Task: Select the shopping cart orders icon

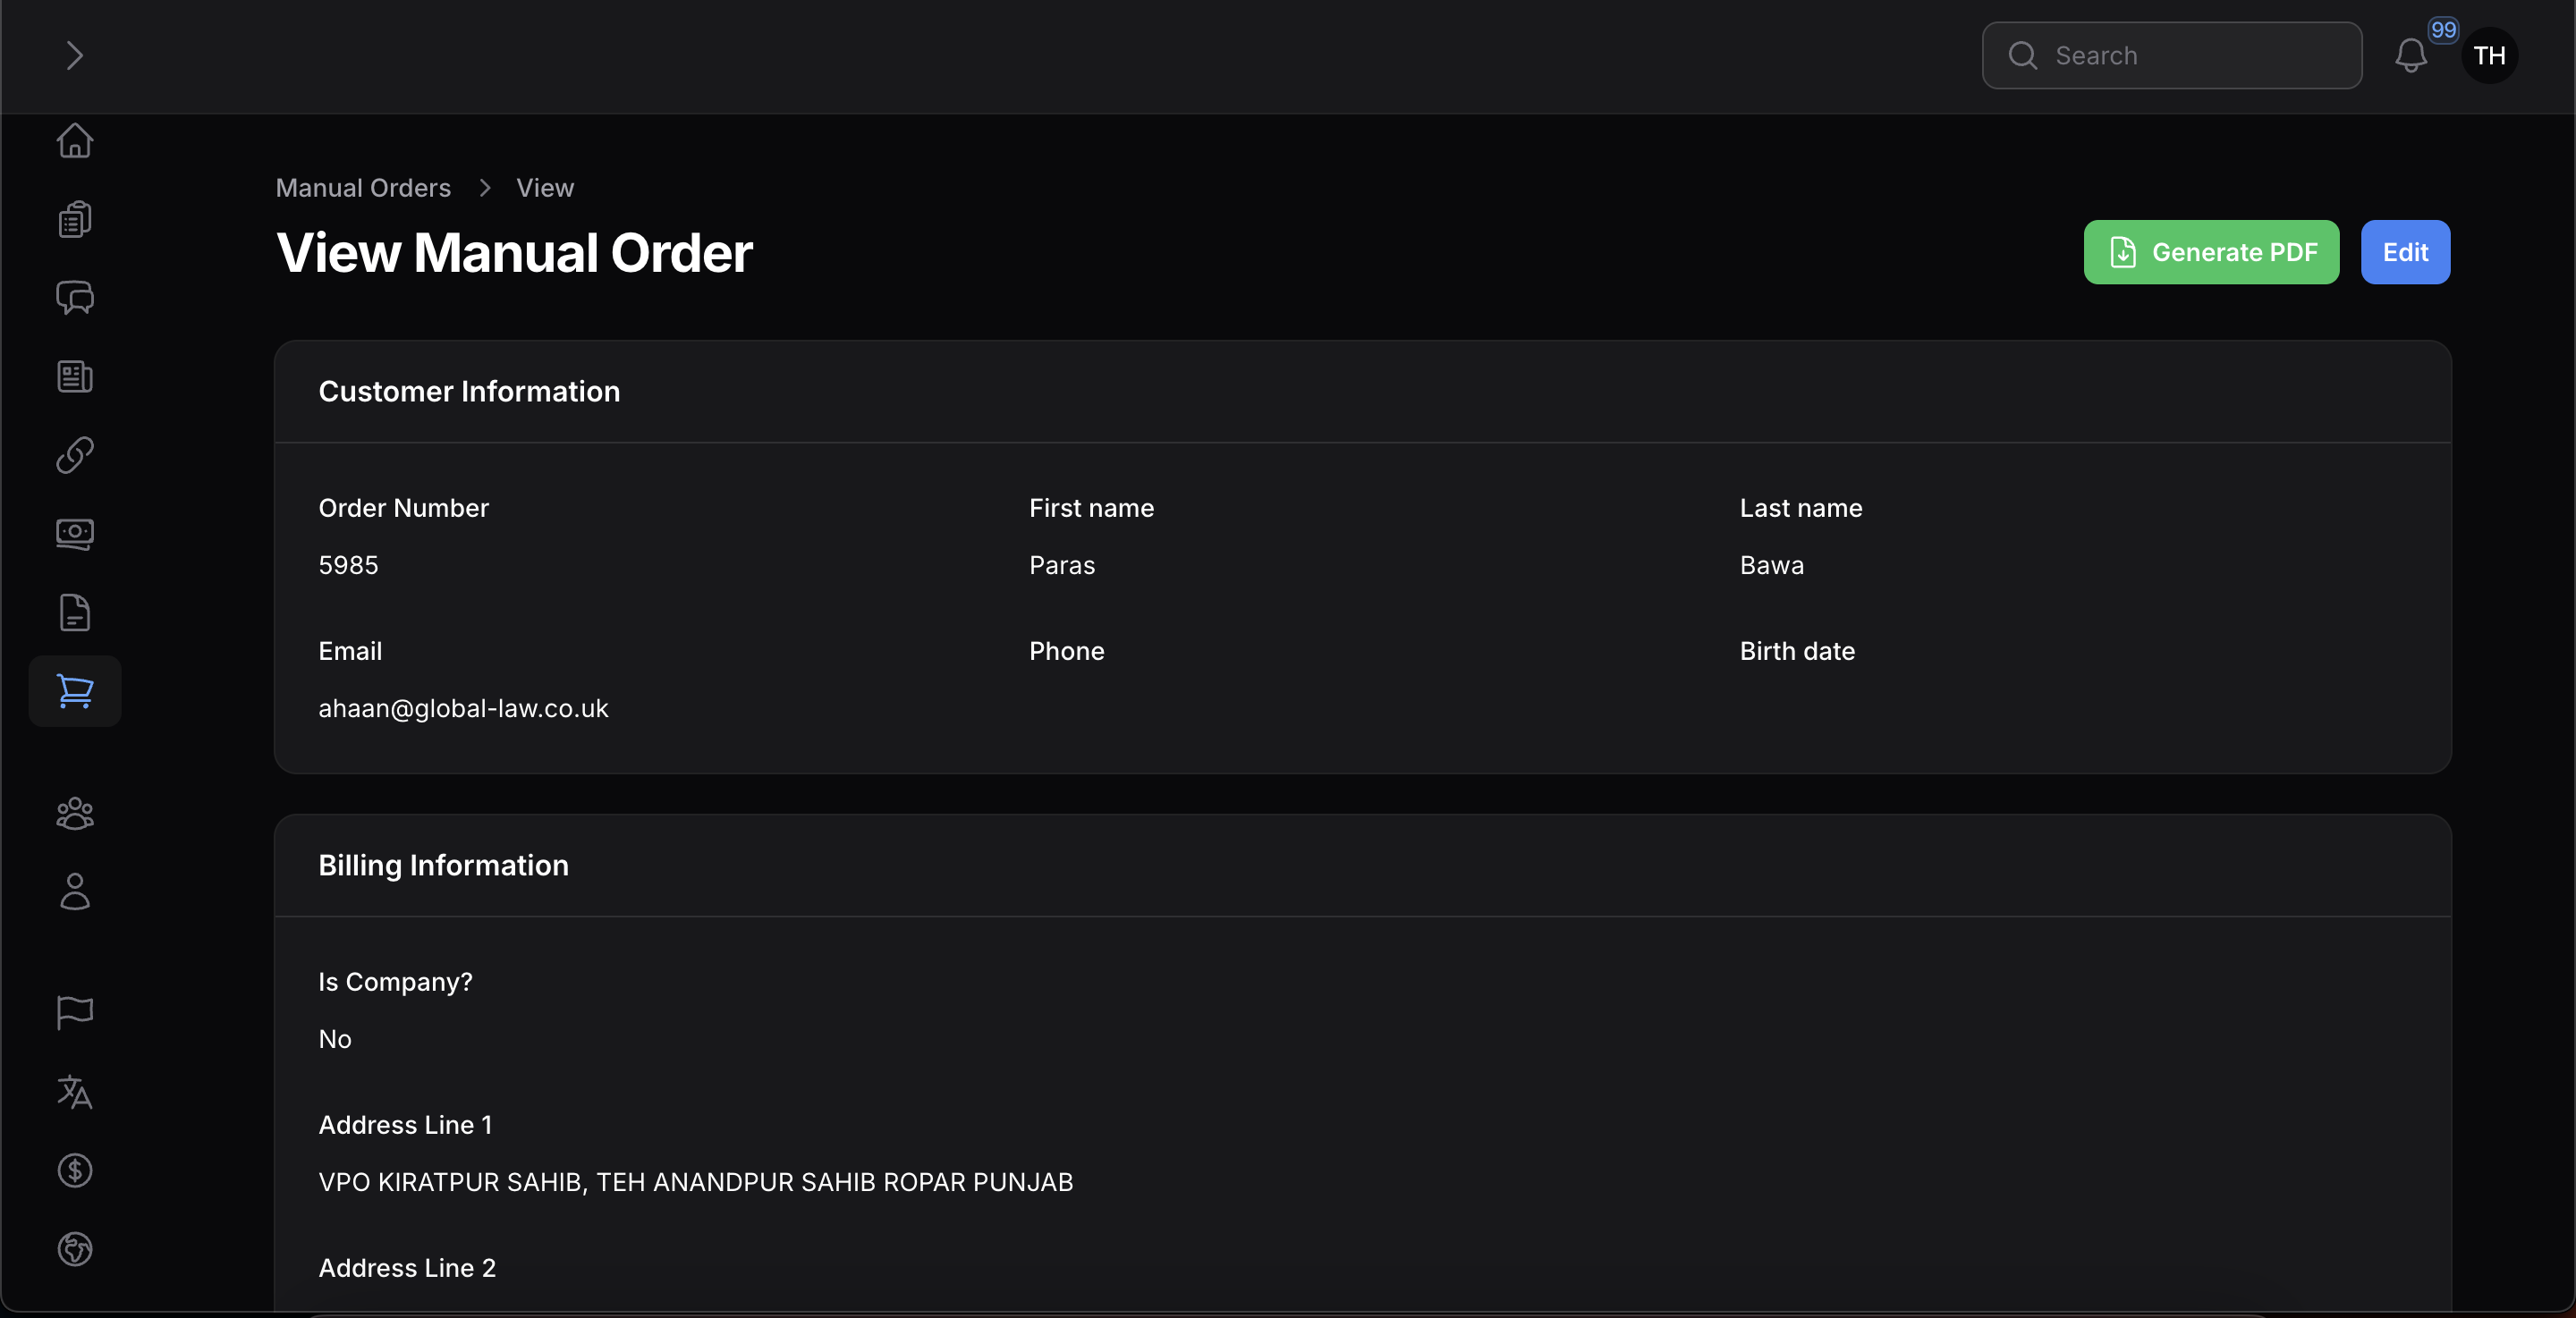Action: [x=75, y=691]
